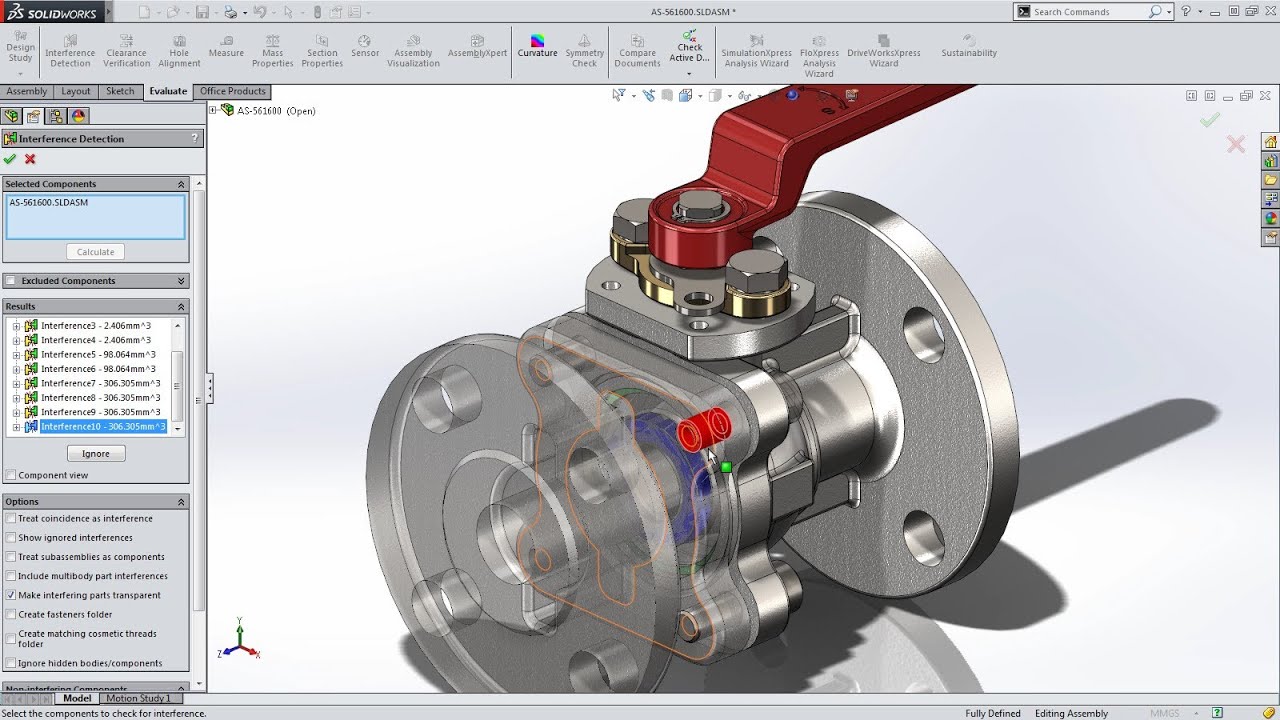1280x720 pixels.
Task: Open DriveWorksXpress Wizard
Action: point(884,51)
